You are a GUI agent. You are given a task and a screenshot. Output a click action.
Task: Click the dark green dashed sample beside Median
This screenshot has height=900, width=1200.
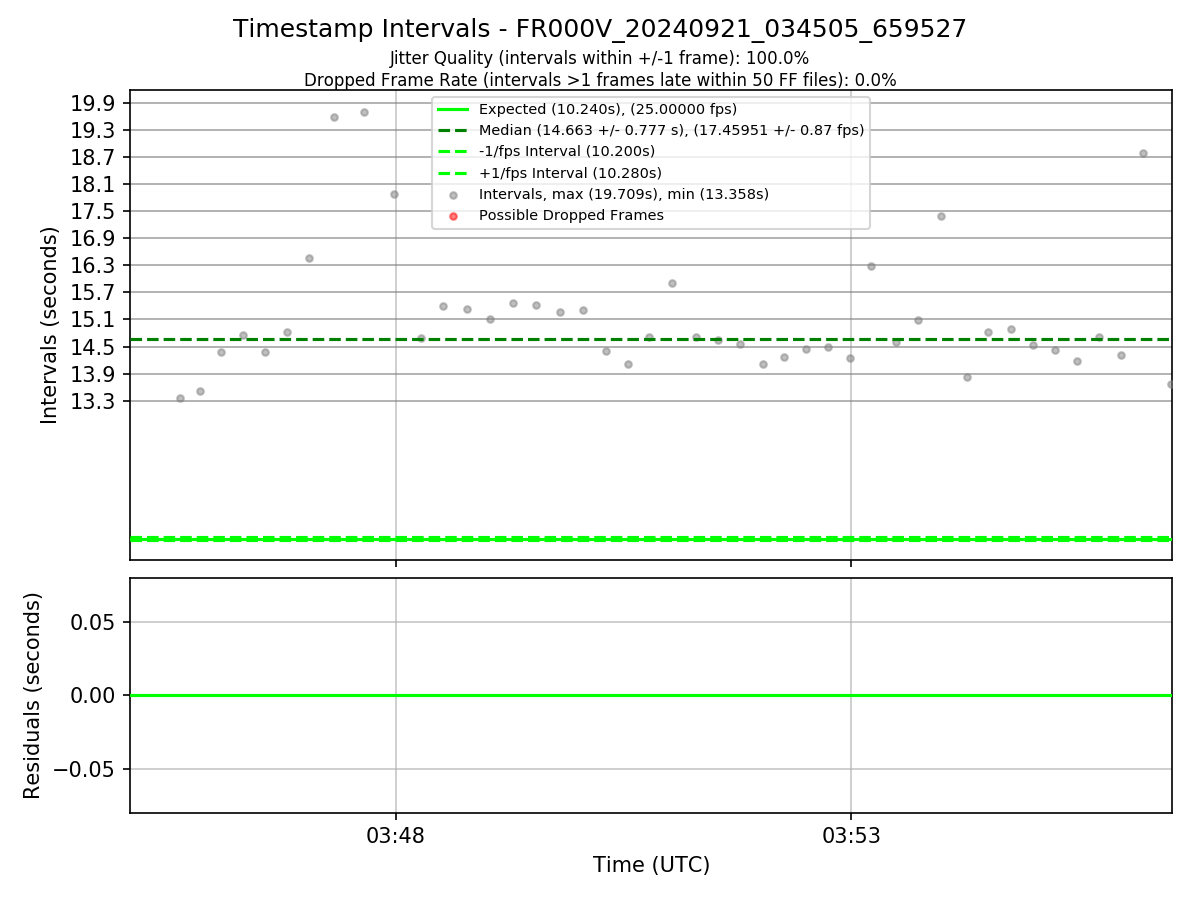pos(454,130)
